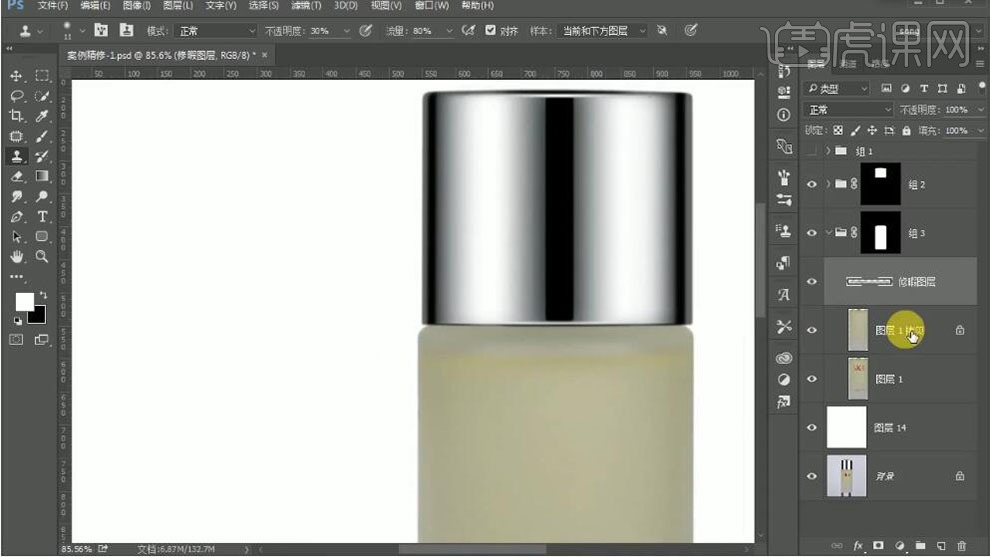Create a new group folder
Screen dimensions: 990x557
click(920, 546)
